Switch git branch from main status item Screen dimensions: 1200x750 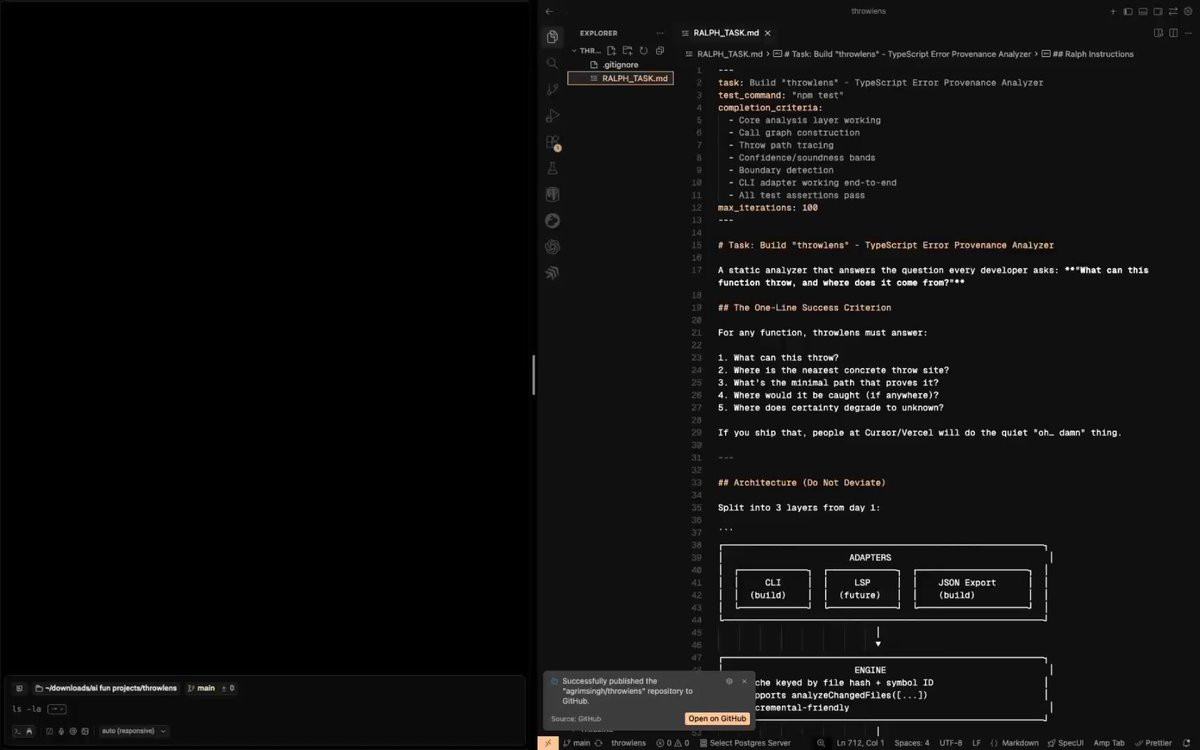click(575, 742)
